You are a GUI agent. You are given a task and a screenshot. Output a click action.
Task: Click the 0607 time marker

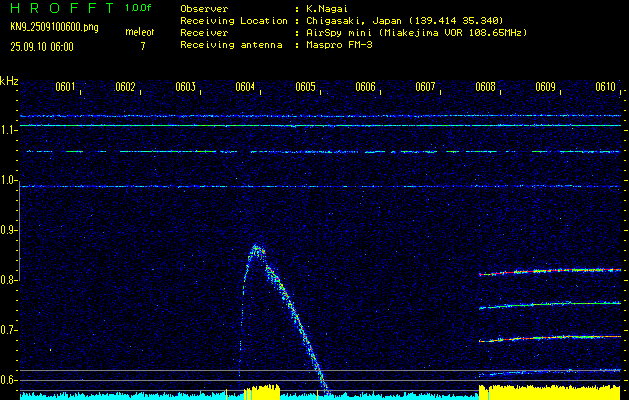coord(425,87)
